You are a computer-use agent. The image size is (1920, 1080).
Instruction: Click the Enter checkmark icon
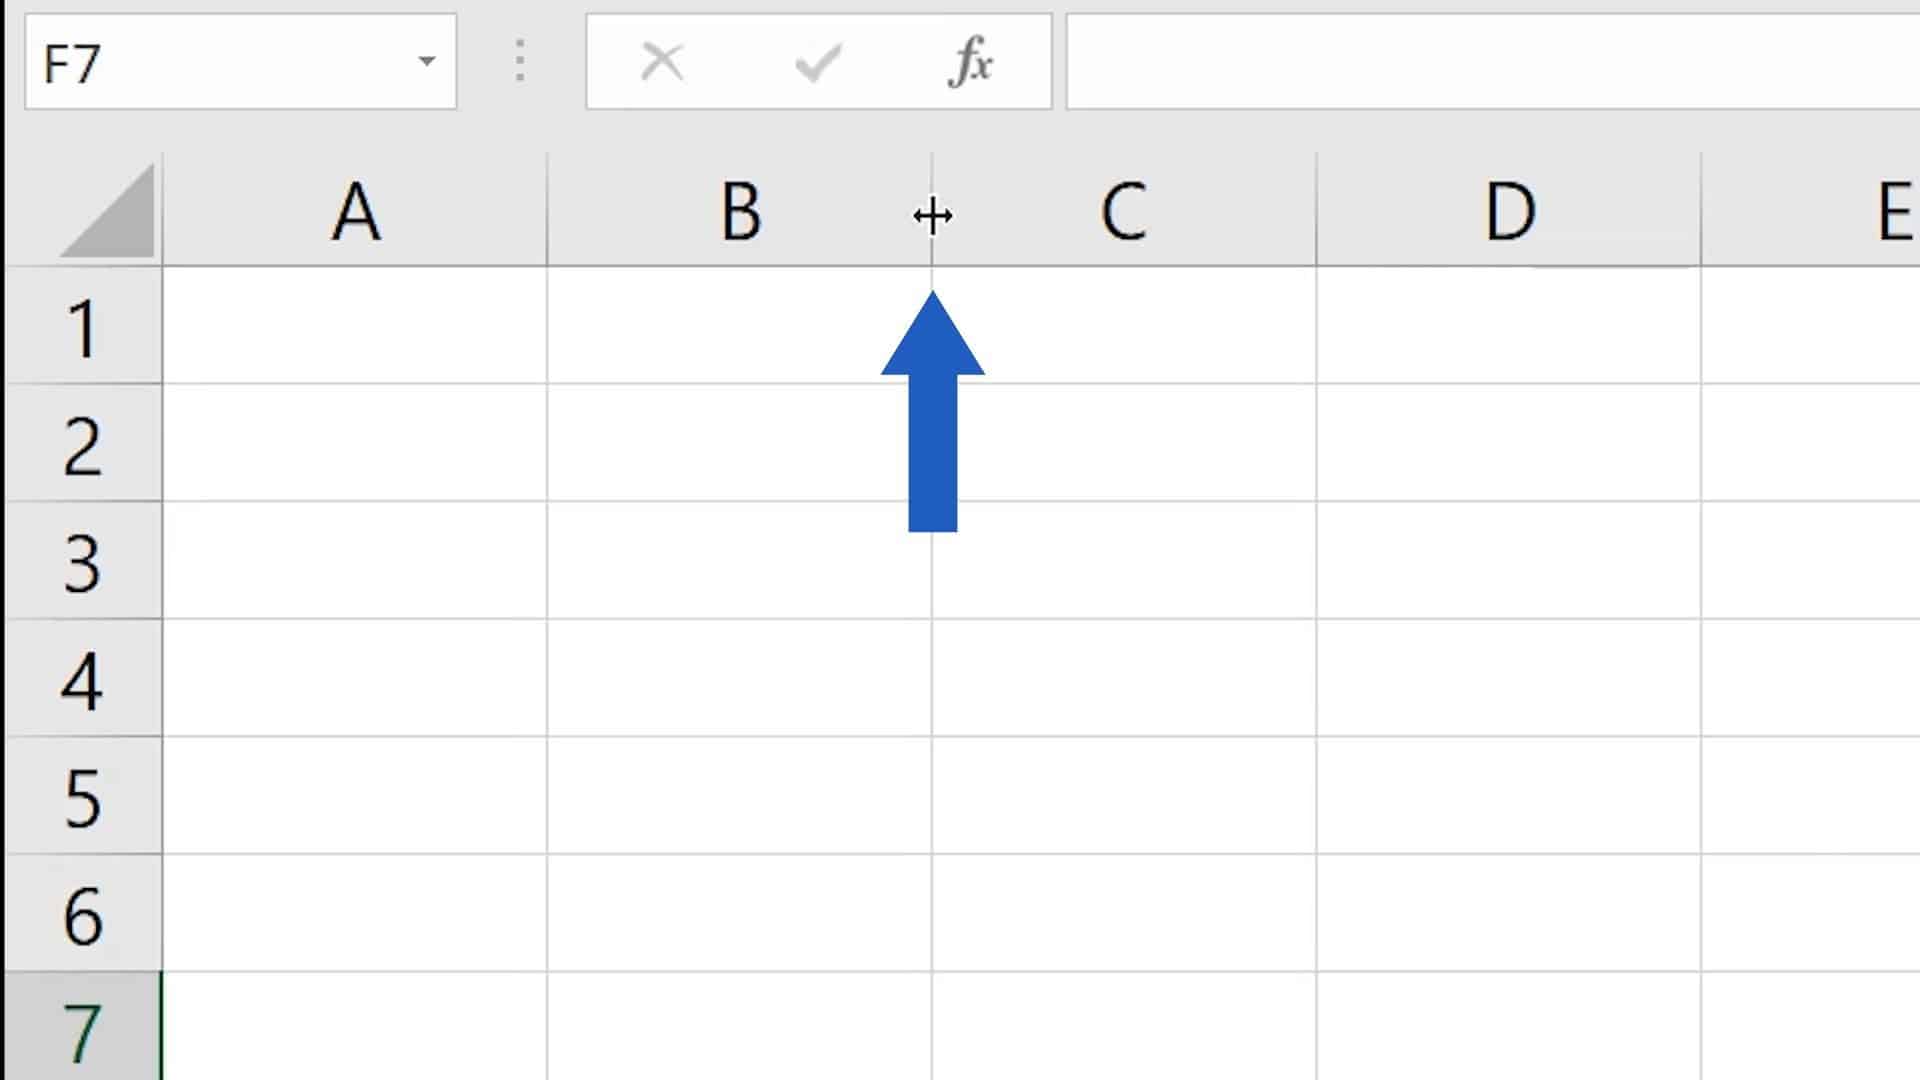coord(817,62)
